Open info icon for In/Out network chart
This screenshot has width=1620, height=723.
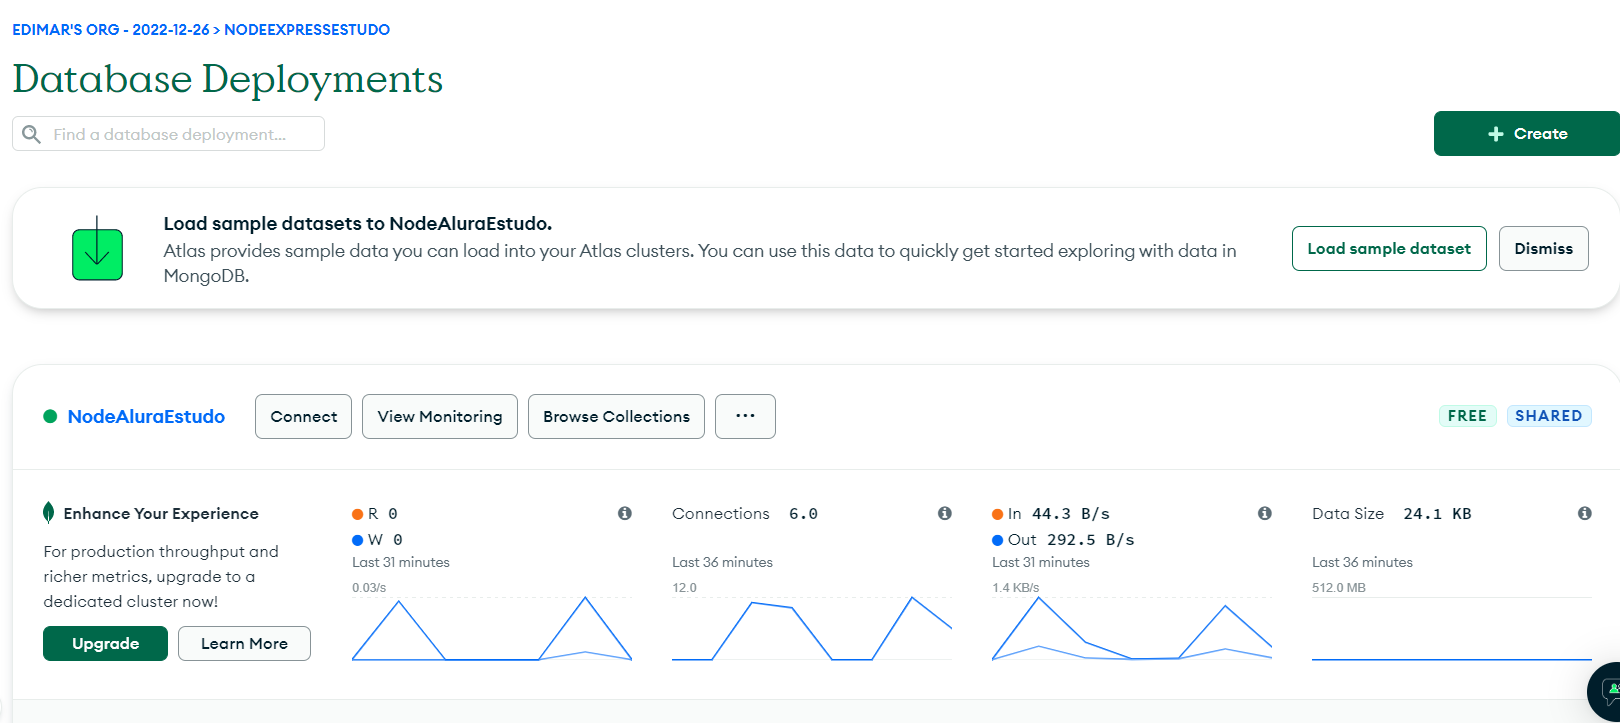click(x=1265, y=513)
